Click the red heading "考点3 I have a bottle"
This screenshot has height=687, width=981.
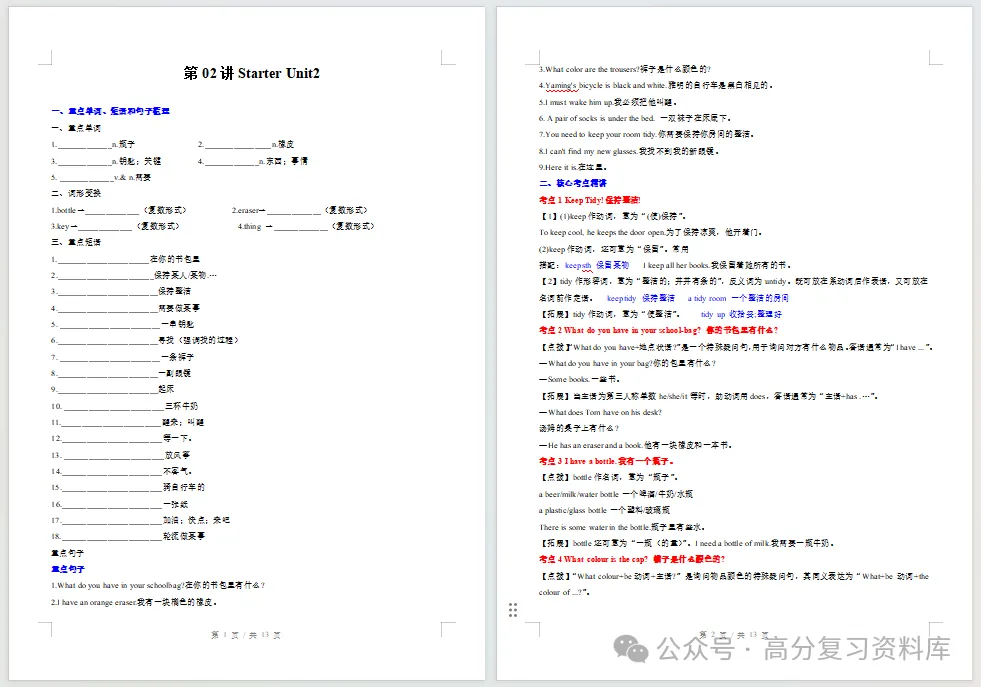606,461
